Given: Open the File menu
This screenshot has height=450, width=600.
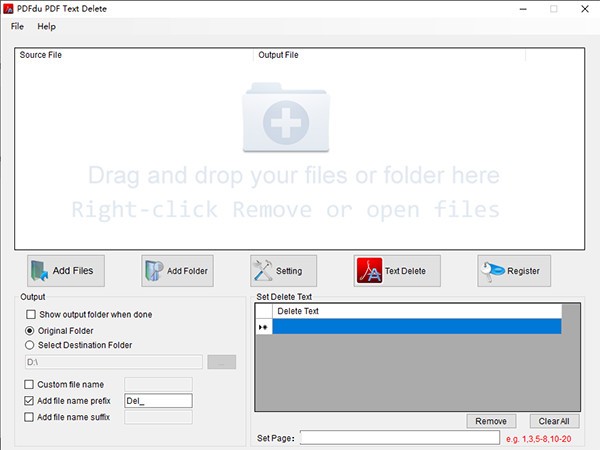Looking at the screenshot, I should pos(17,26).
